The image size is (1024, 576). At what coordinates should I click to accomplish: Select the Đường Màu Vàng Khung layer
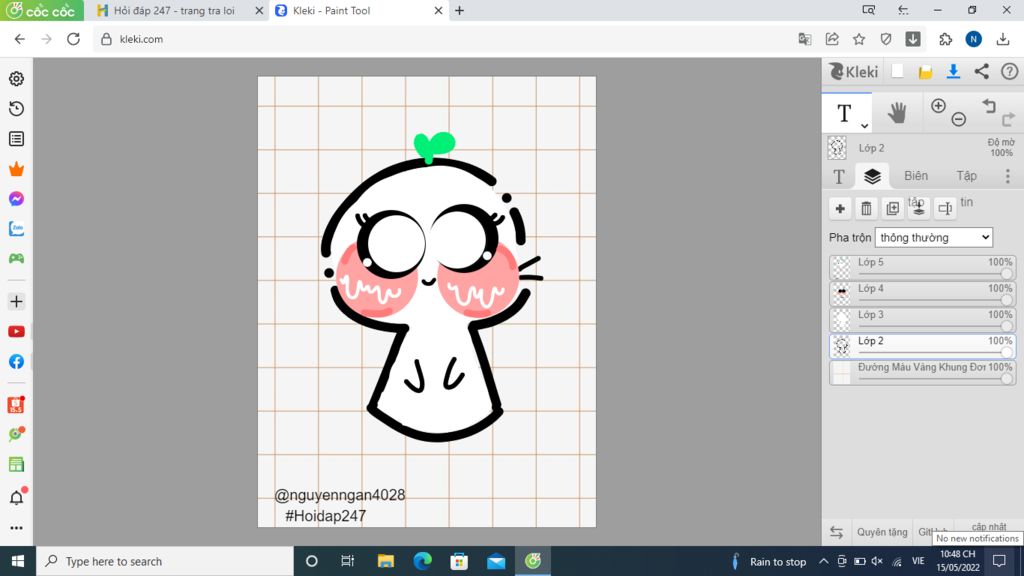[922, 372]
